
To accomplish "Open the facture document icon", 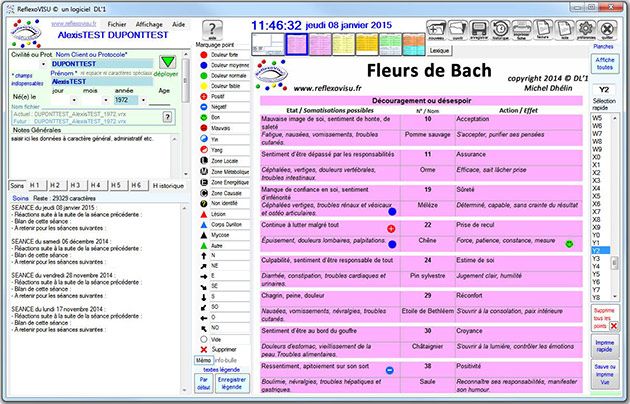I will [x=543, y=30].
